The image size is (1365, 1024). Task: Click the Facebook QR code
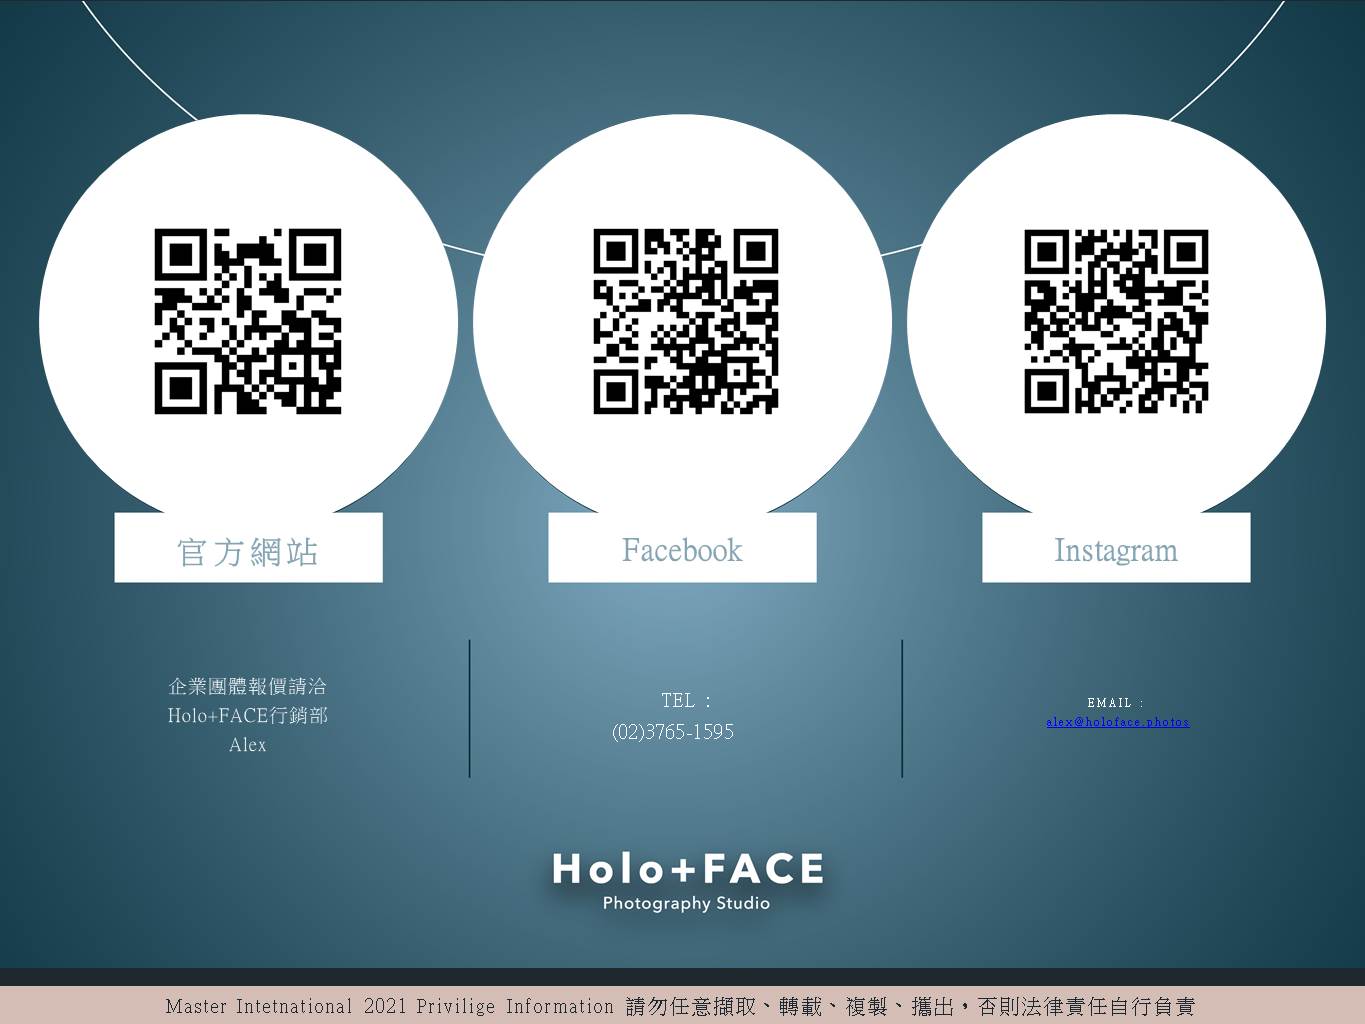[685, 321]
